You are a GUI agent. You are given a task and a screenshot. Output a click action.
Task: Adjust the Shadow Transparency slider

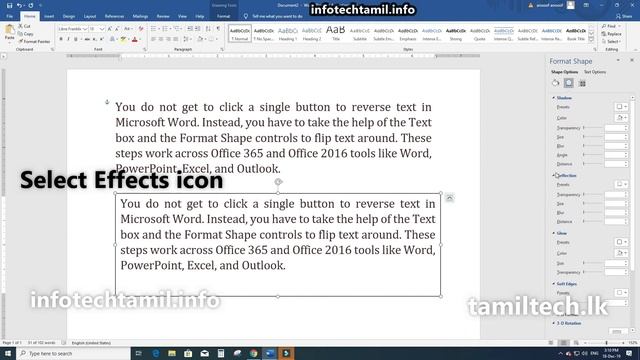(x=593, y=128)
